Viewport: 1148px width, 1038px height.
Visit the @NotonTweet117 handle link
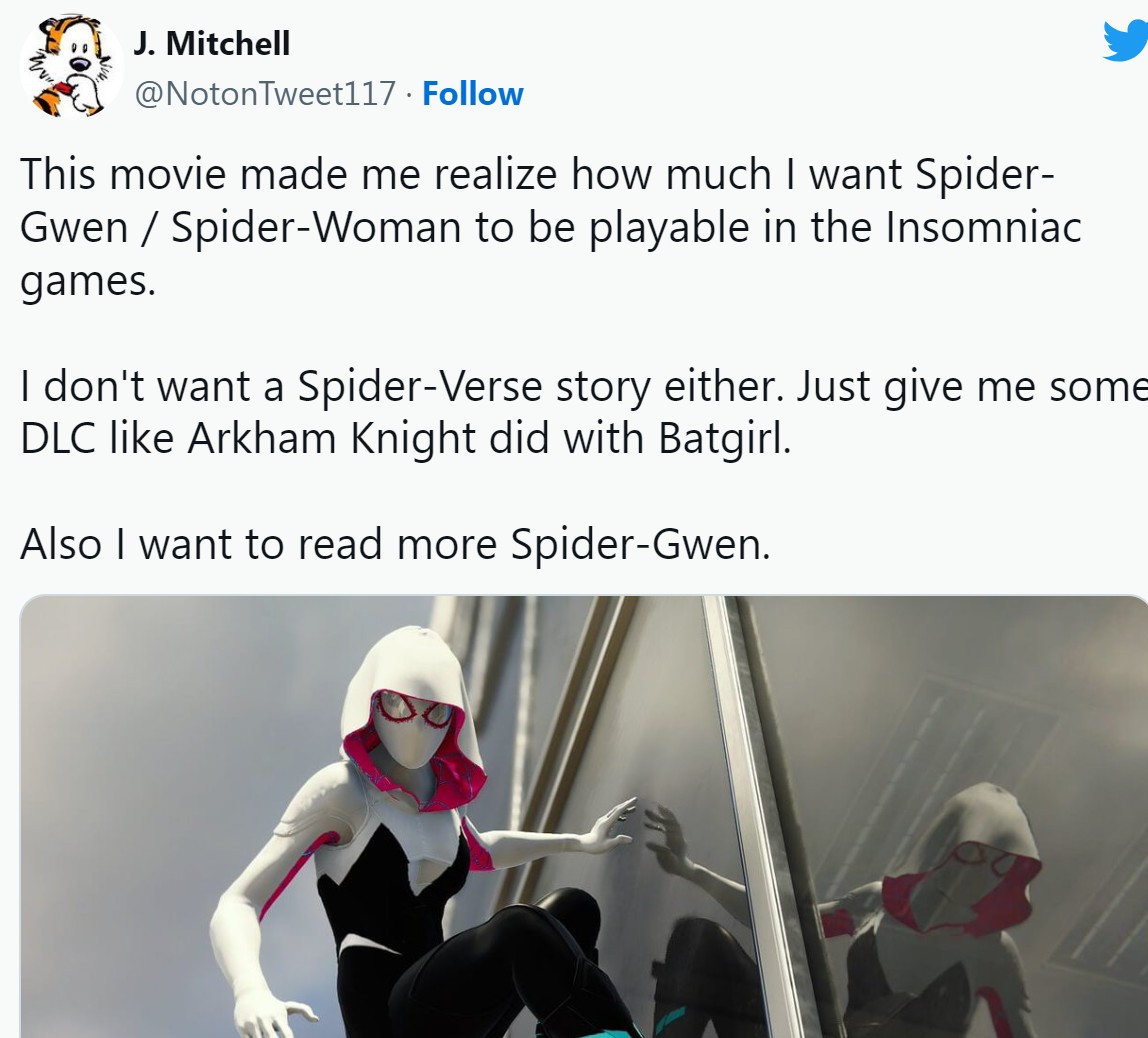pyautogui.click(x=265, y=94)
